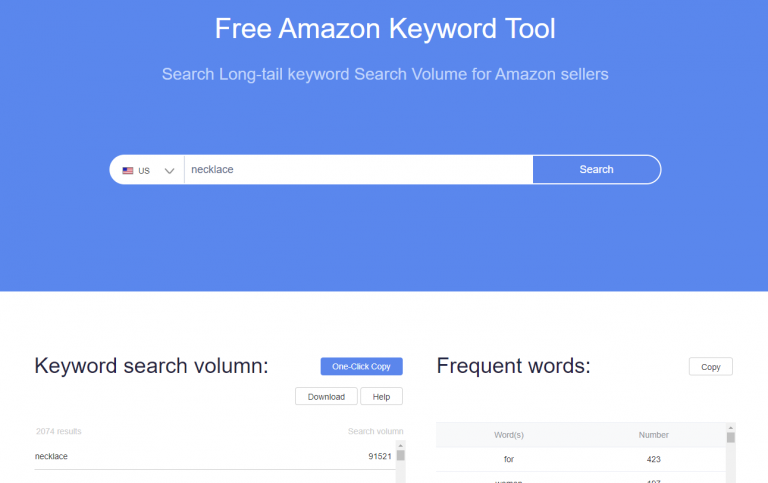768x483 pixels.
Task: Open Help for keyword search volume
Action: 381,396
